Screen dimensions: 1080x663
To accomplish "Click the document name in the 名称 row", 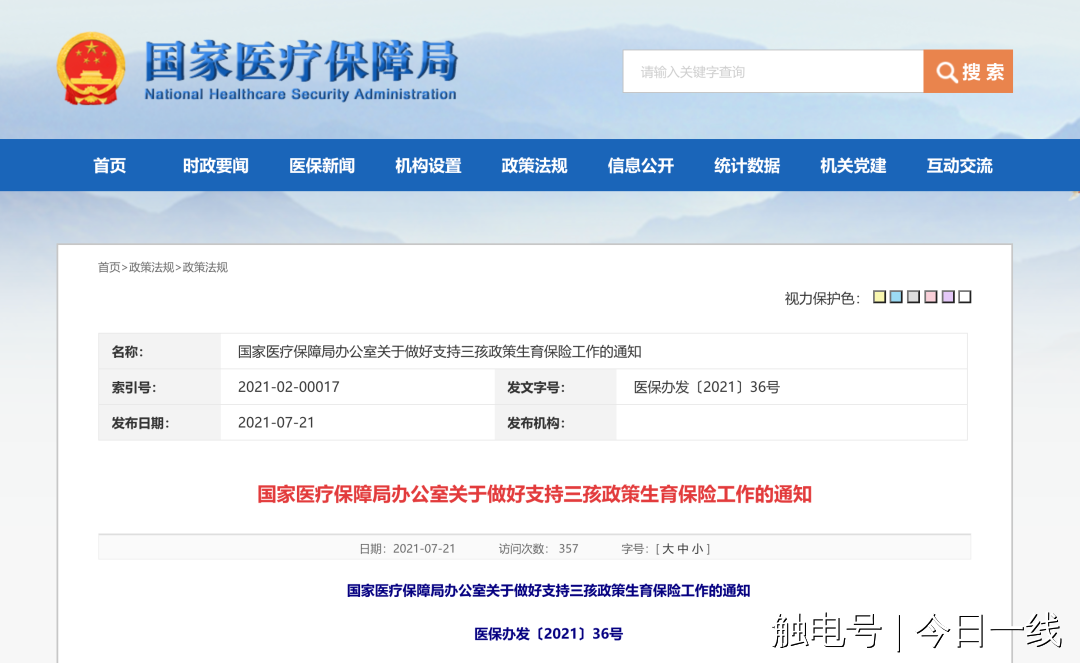I will tap(439, 352).
